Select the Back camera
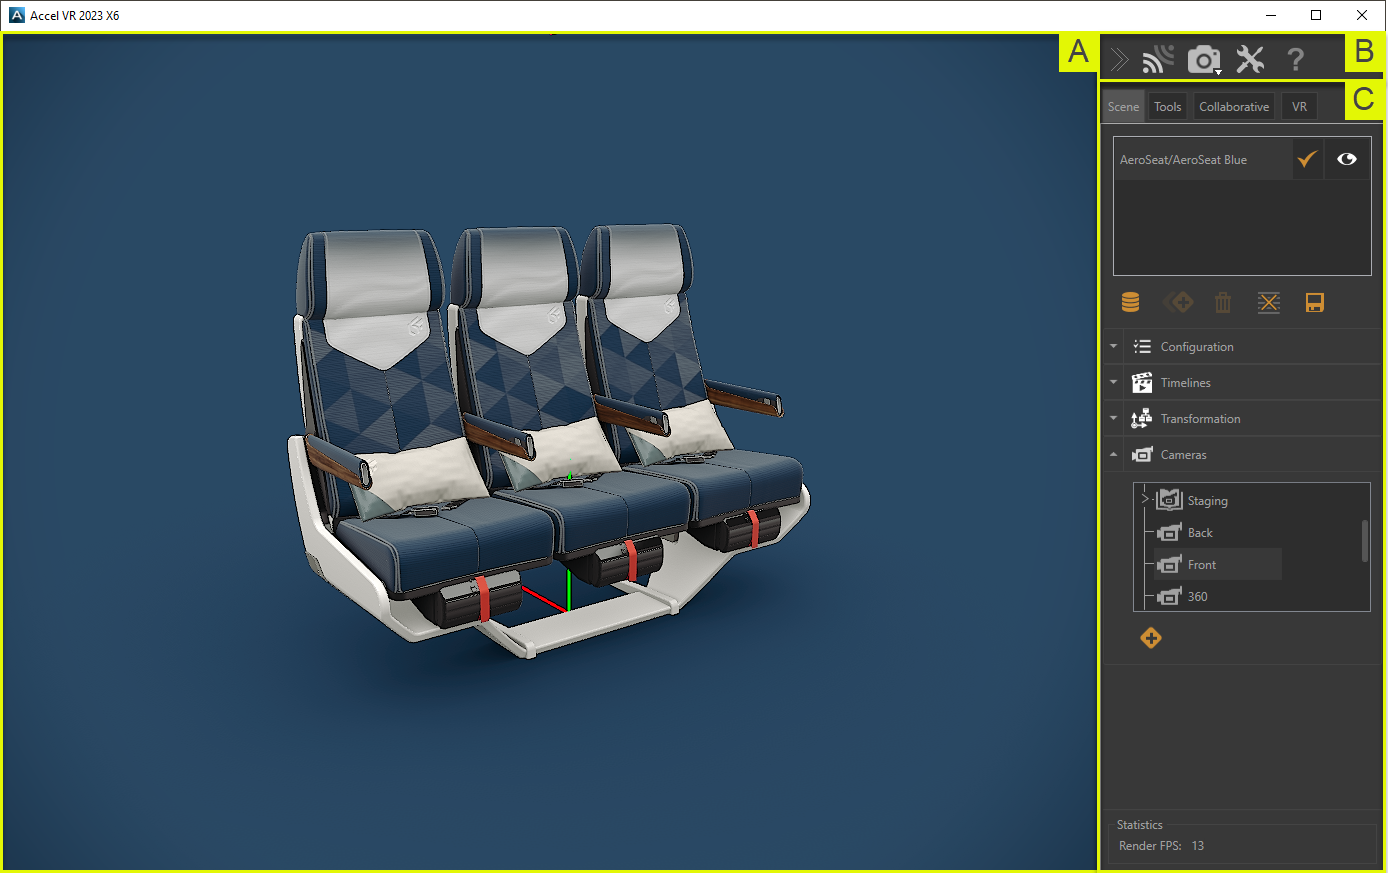 point(1200,533)
